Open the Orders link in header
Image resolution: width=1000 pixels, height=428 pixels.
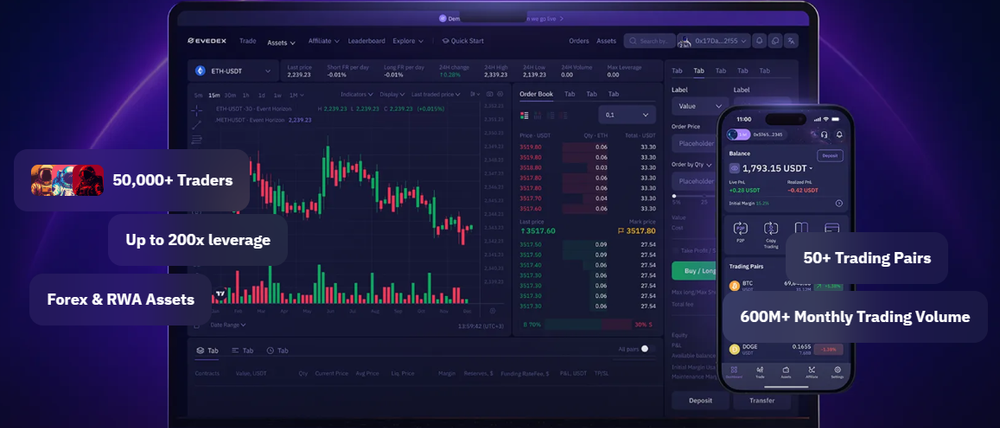(578, 41)
